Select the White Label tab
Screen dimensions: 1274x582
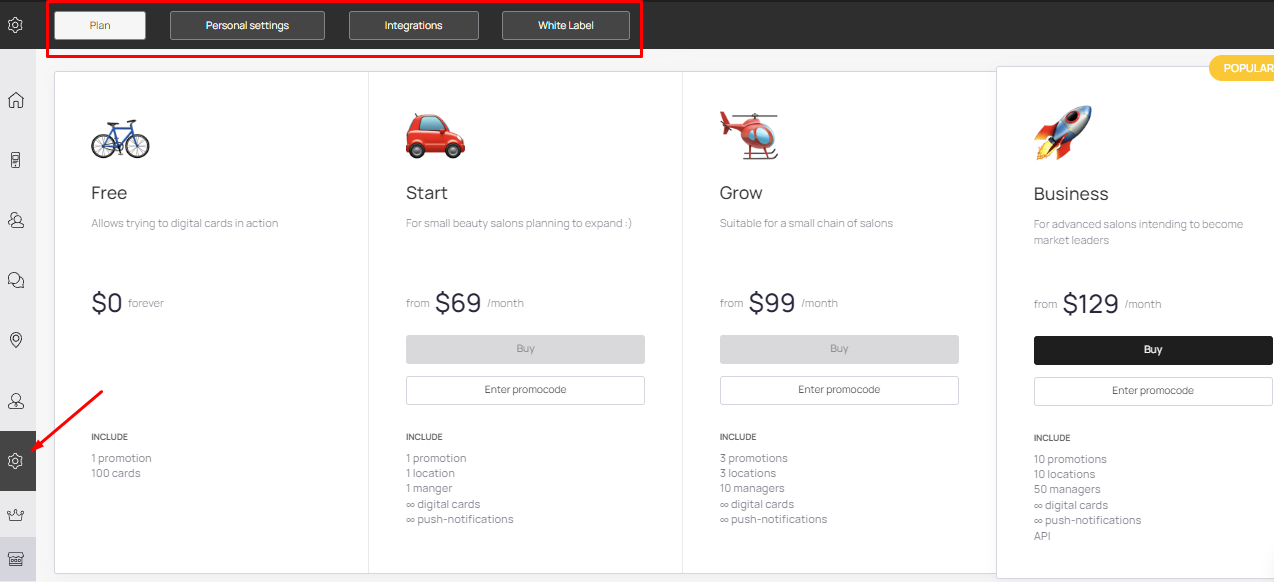pos(566,25)
